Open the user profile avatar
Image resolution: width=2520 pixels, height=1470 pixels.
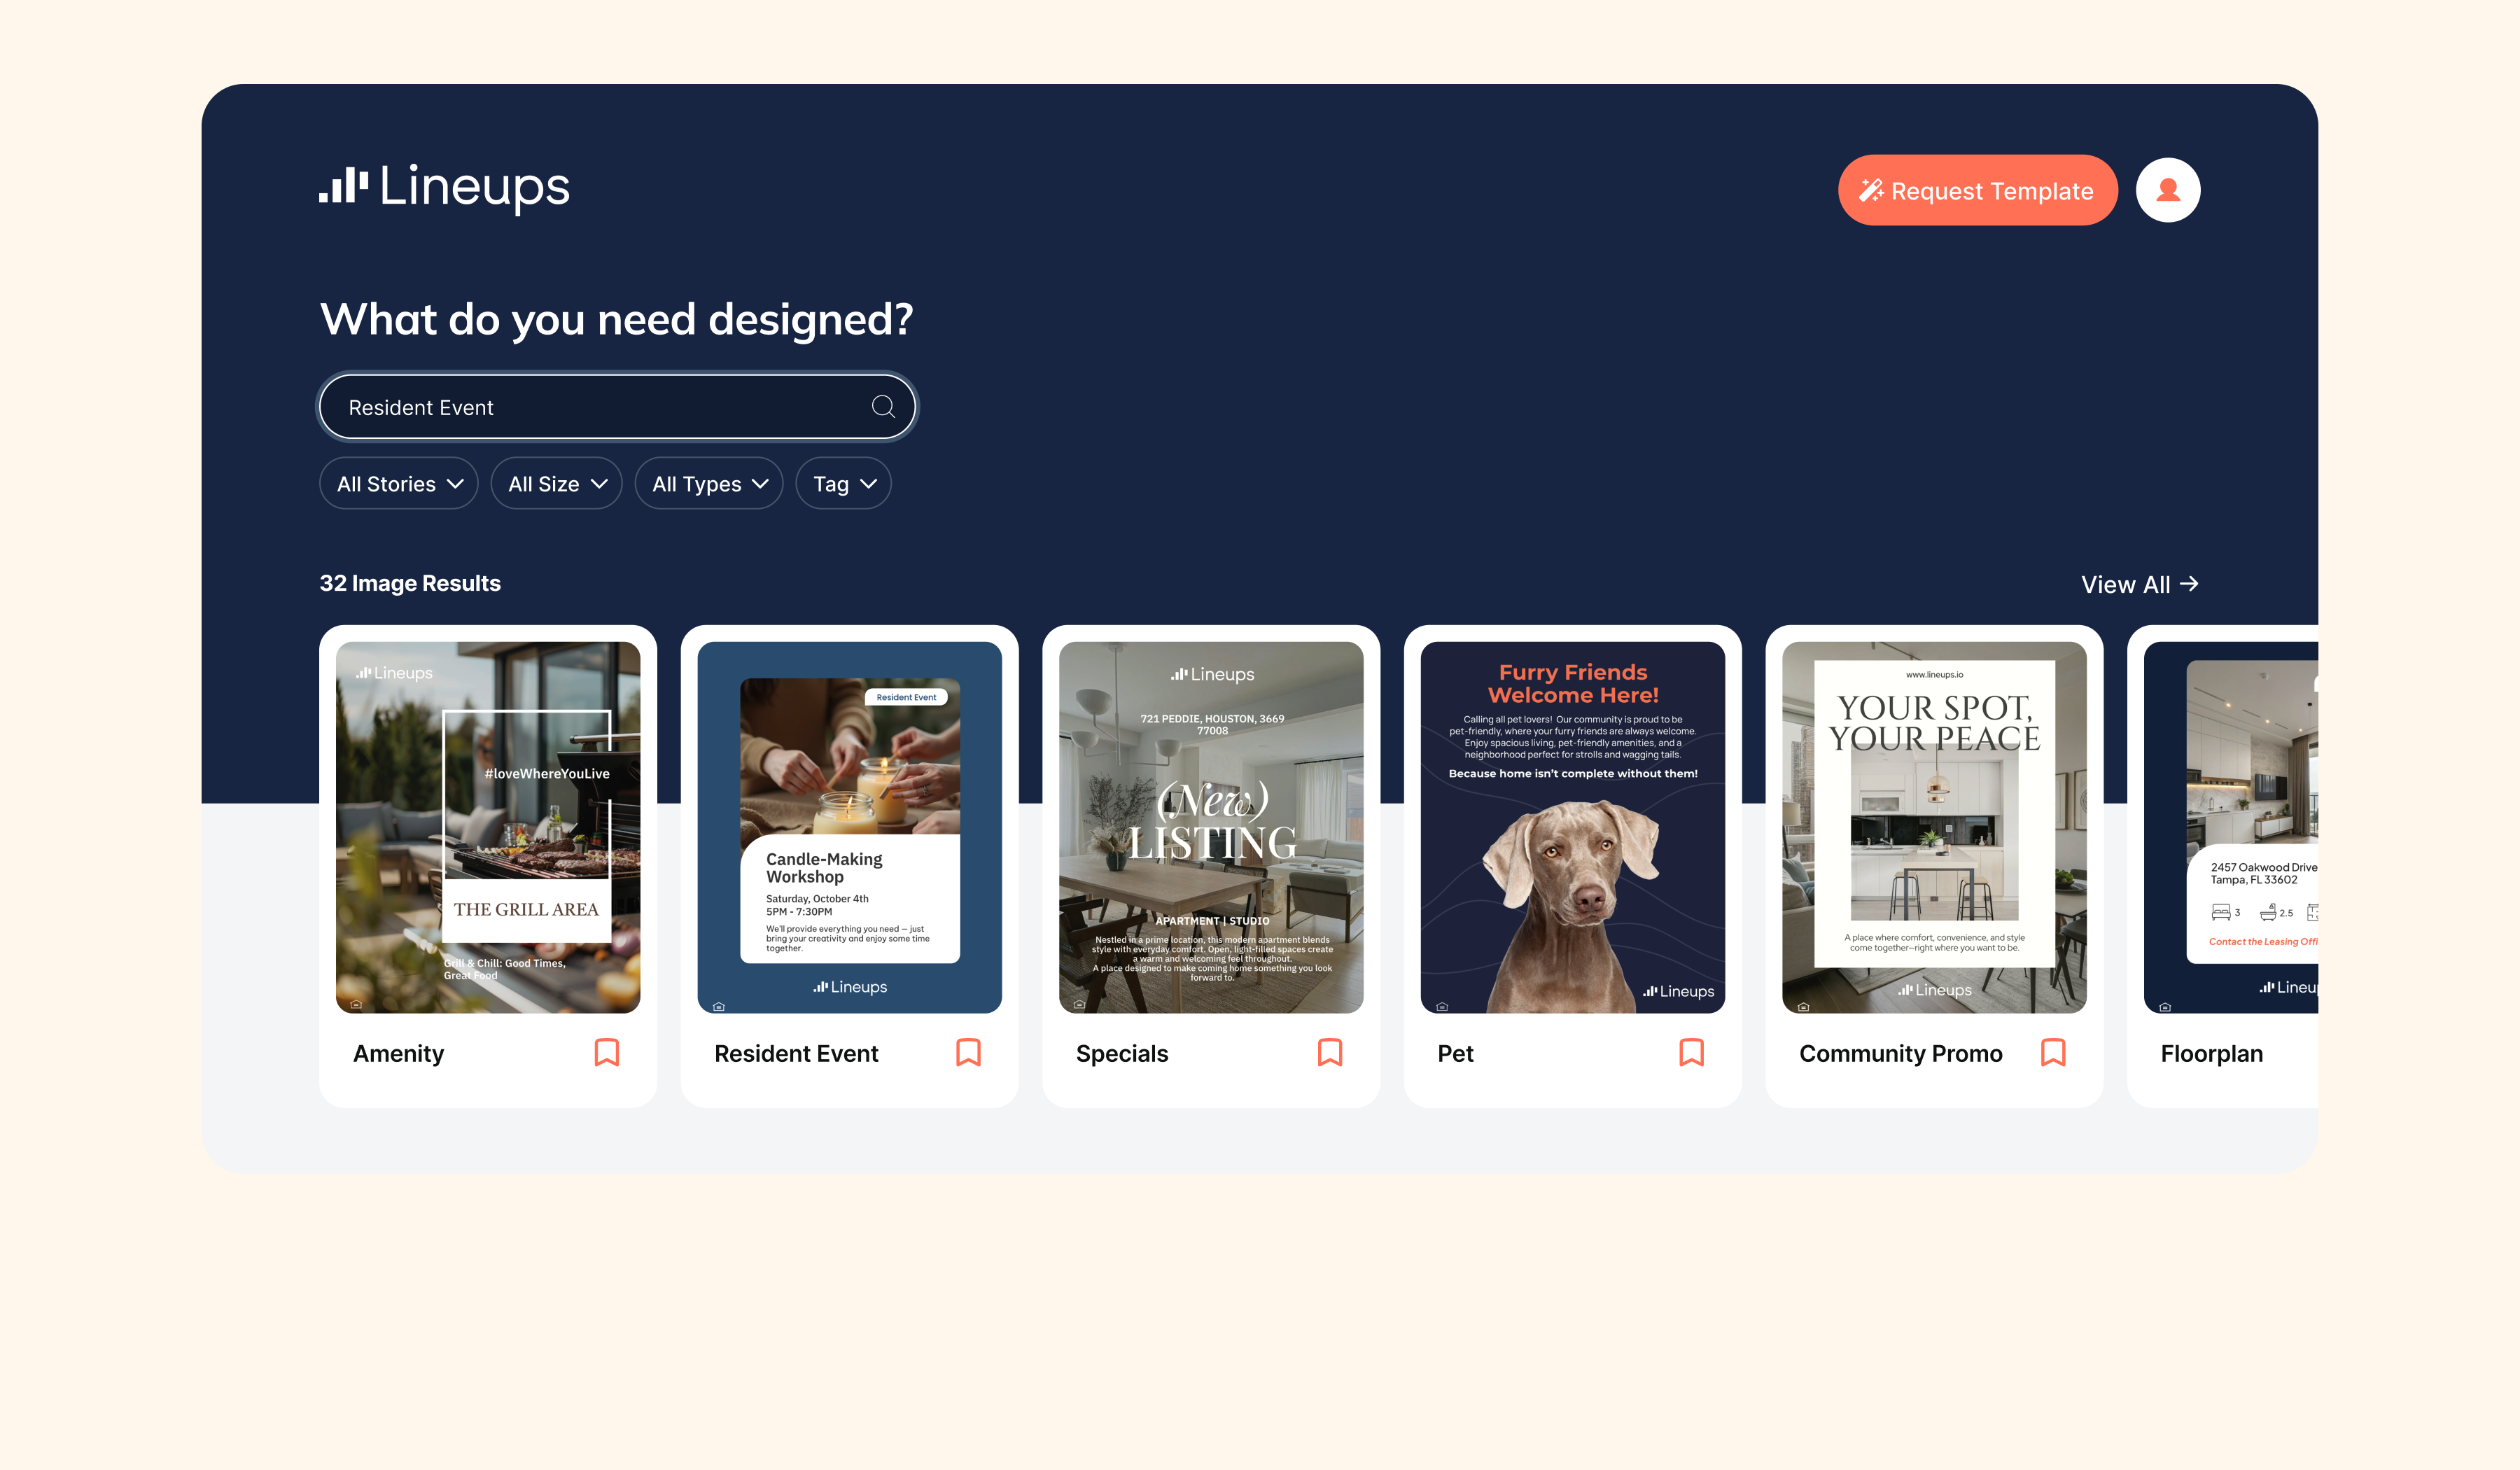coord(2167,190)
